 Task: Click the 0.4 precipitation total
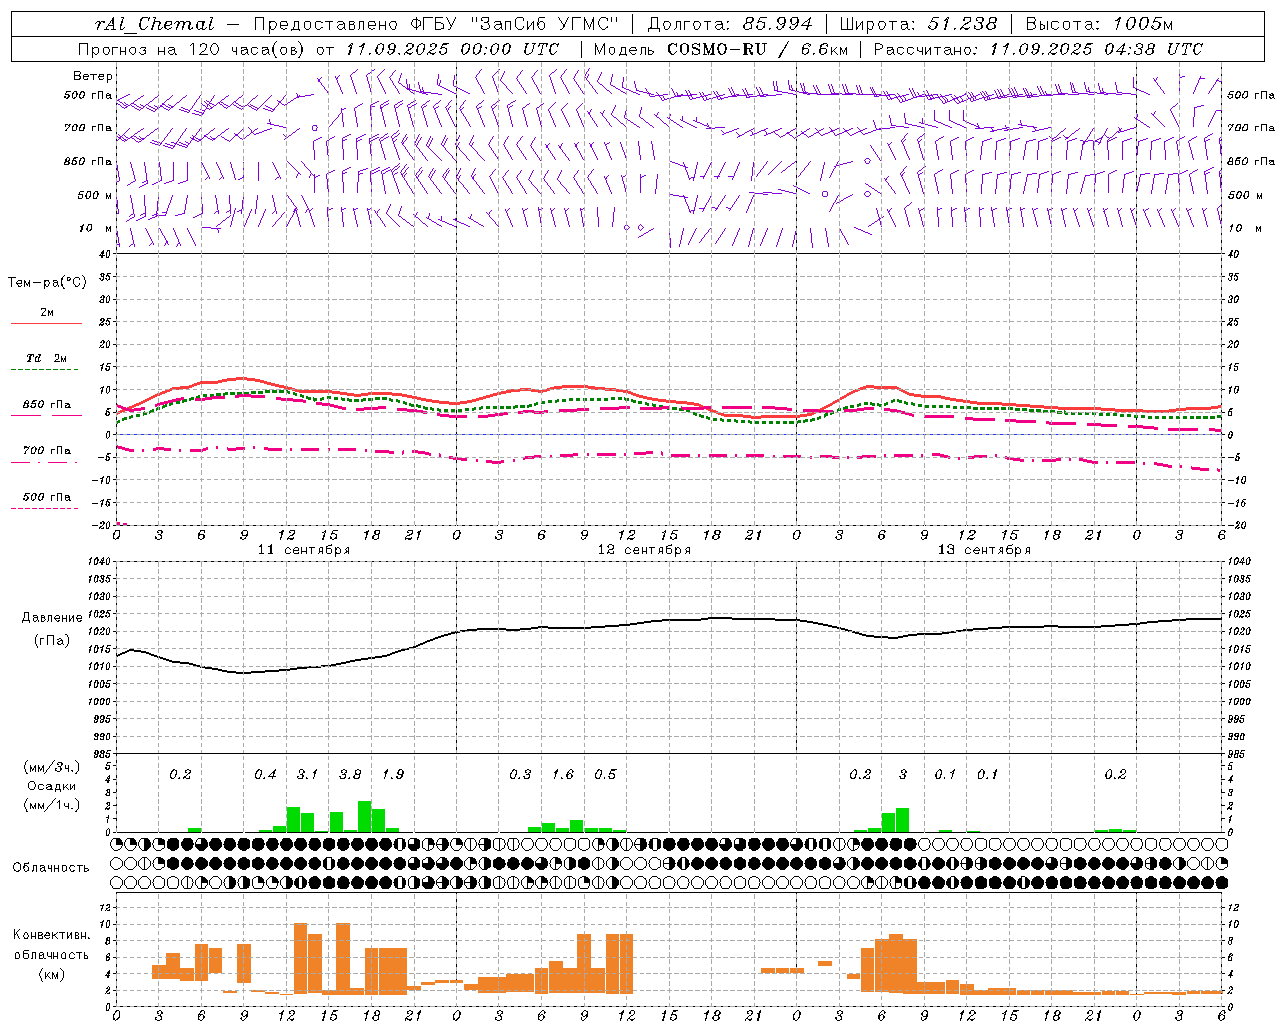[x=265, y=774]
